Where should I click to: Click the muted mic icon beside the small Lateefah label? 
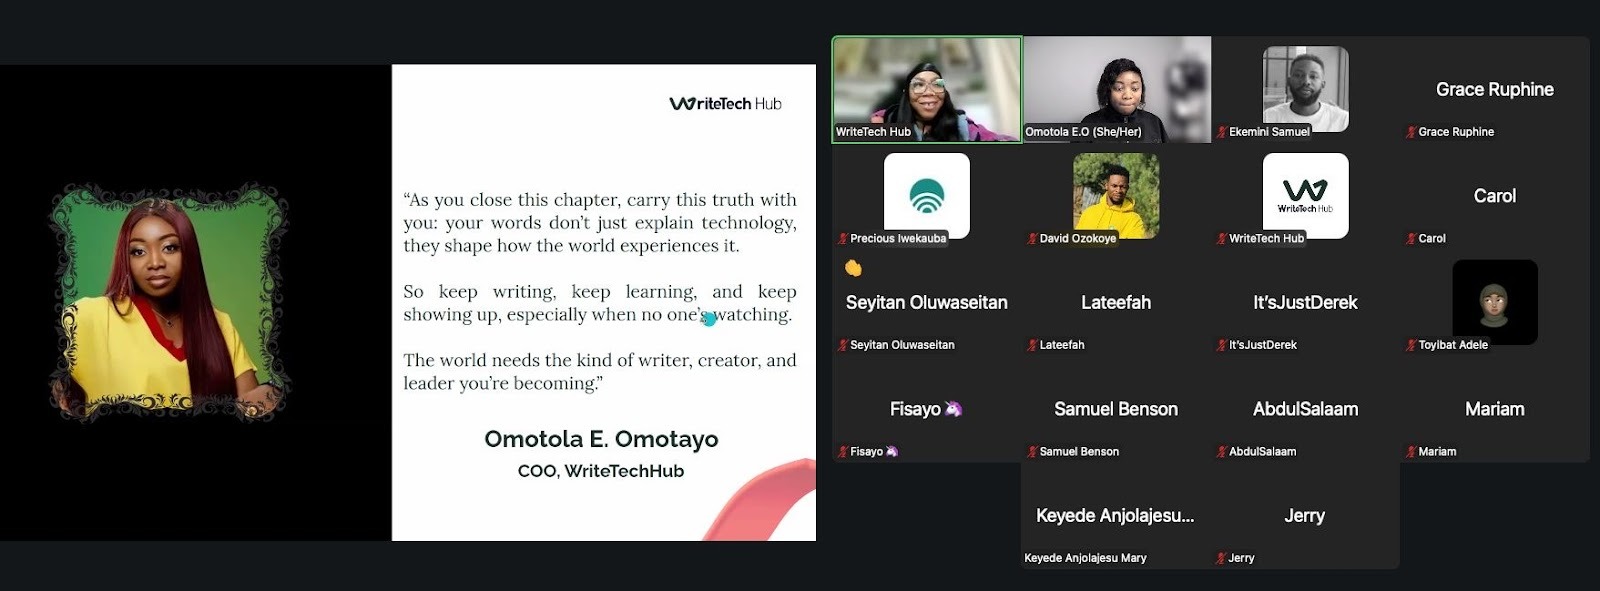point(1032,345)
